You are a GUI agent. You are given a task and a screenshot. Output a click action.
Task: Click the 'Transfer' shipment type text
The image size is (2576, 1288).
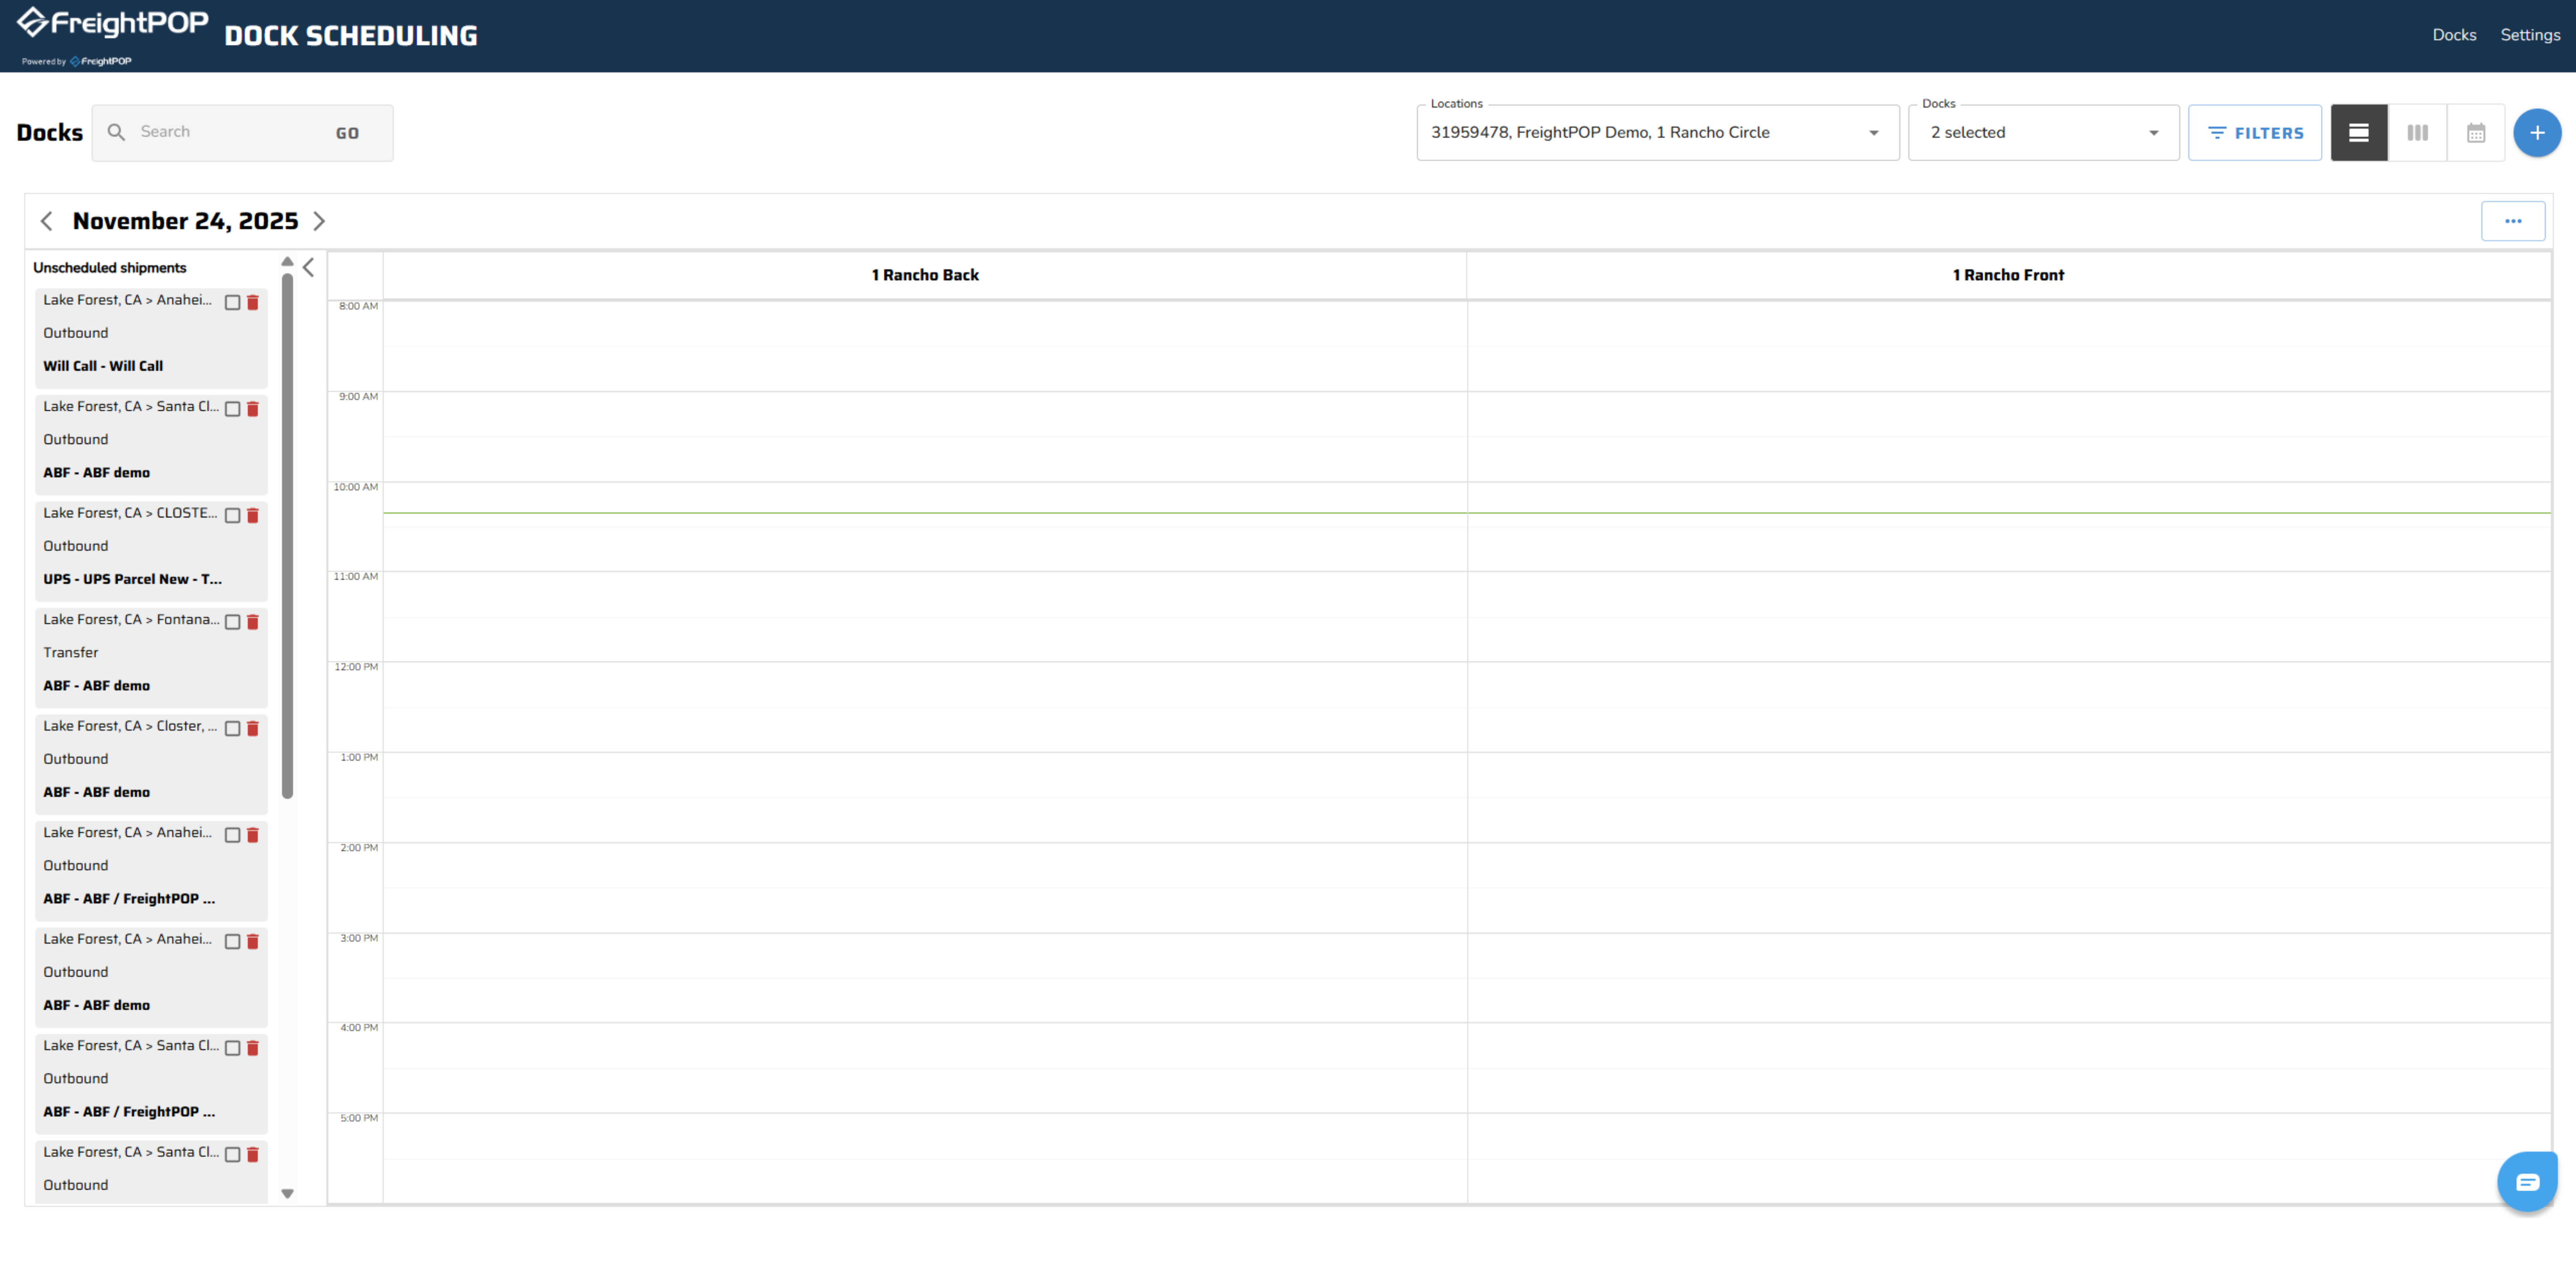[x=71, y=653]
